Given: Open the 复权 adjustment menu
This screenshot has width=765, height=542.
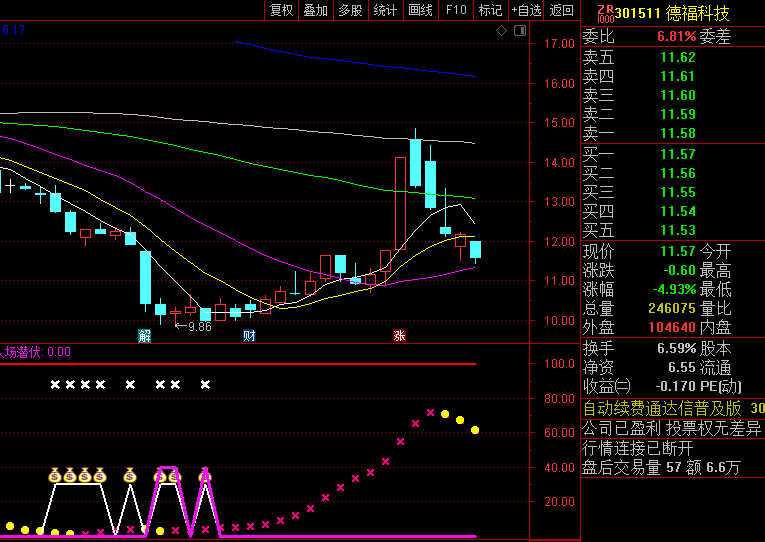Looking at the screenshot, I should [x=282, y=10].
